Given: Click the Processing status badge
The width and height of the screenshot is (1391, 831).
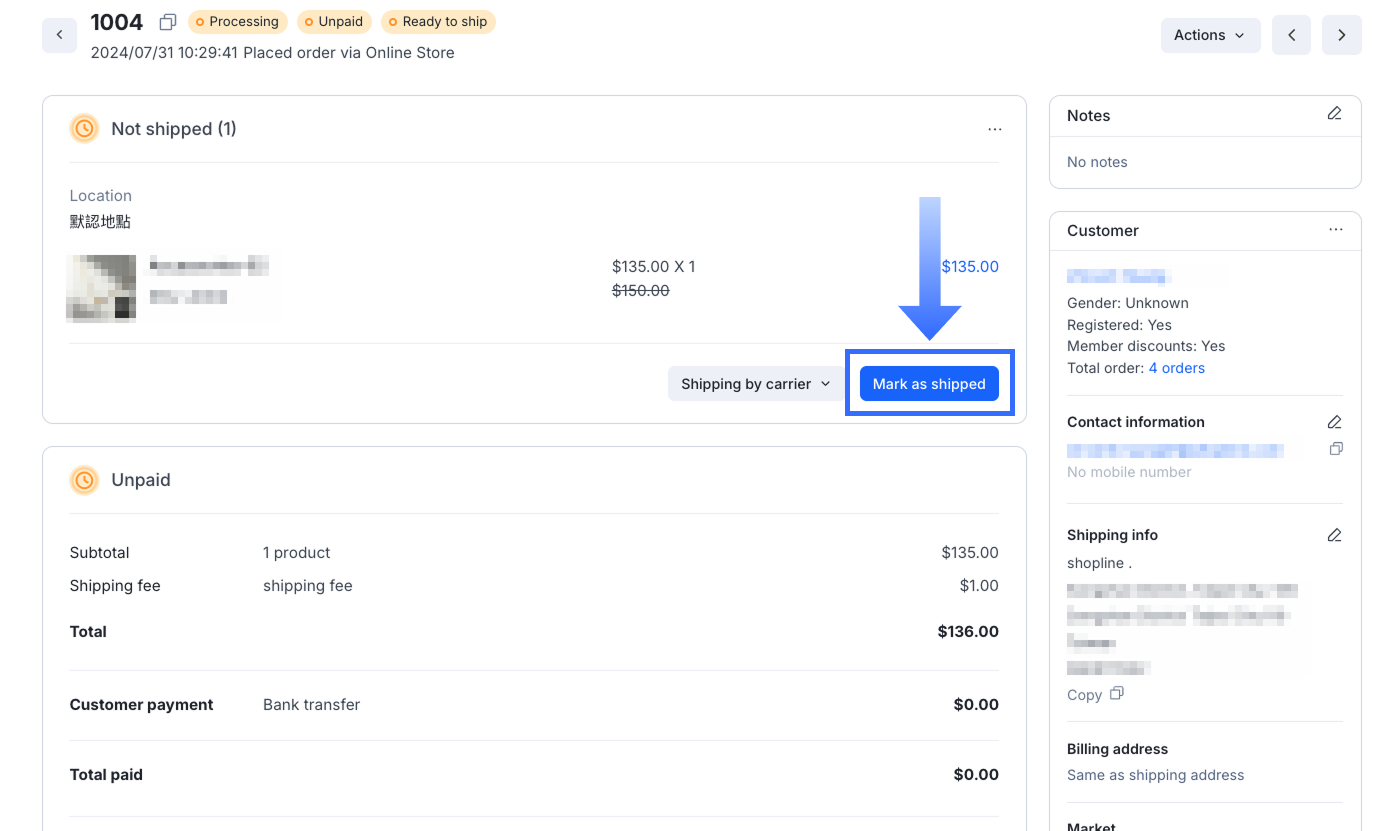Looking at the screenshot, I should pyautogui.click(x=237, y=22).
